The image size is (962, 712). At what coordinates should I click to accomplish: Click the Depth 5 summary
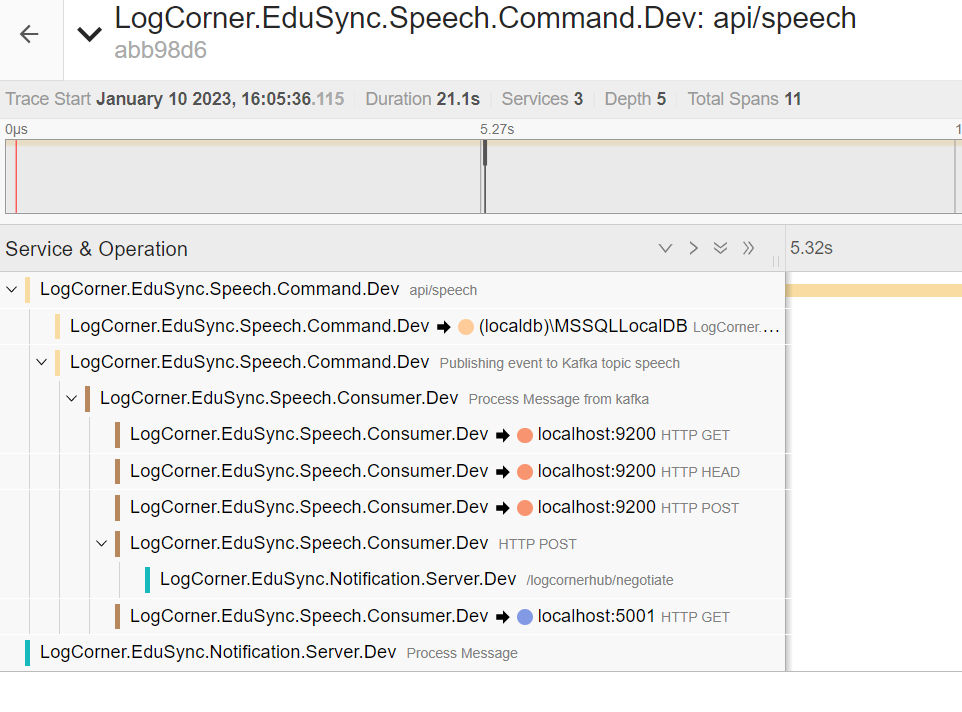[635, 99]
